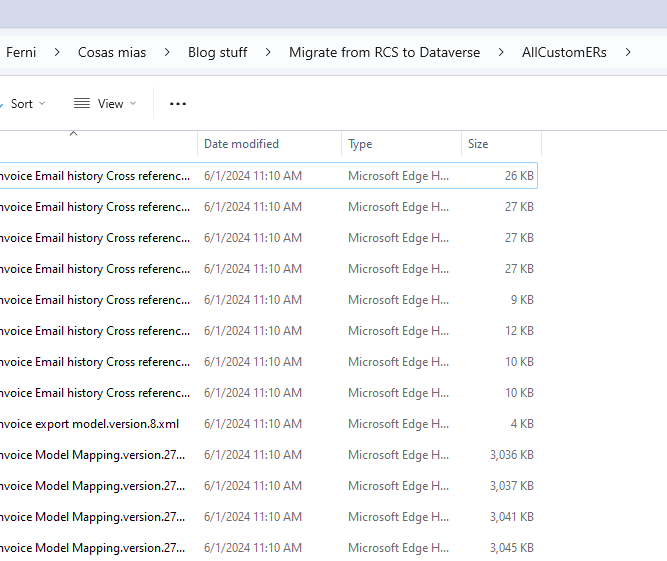
Task: Select the 26 KB Invoice Email history file
Action: point(95,176)
